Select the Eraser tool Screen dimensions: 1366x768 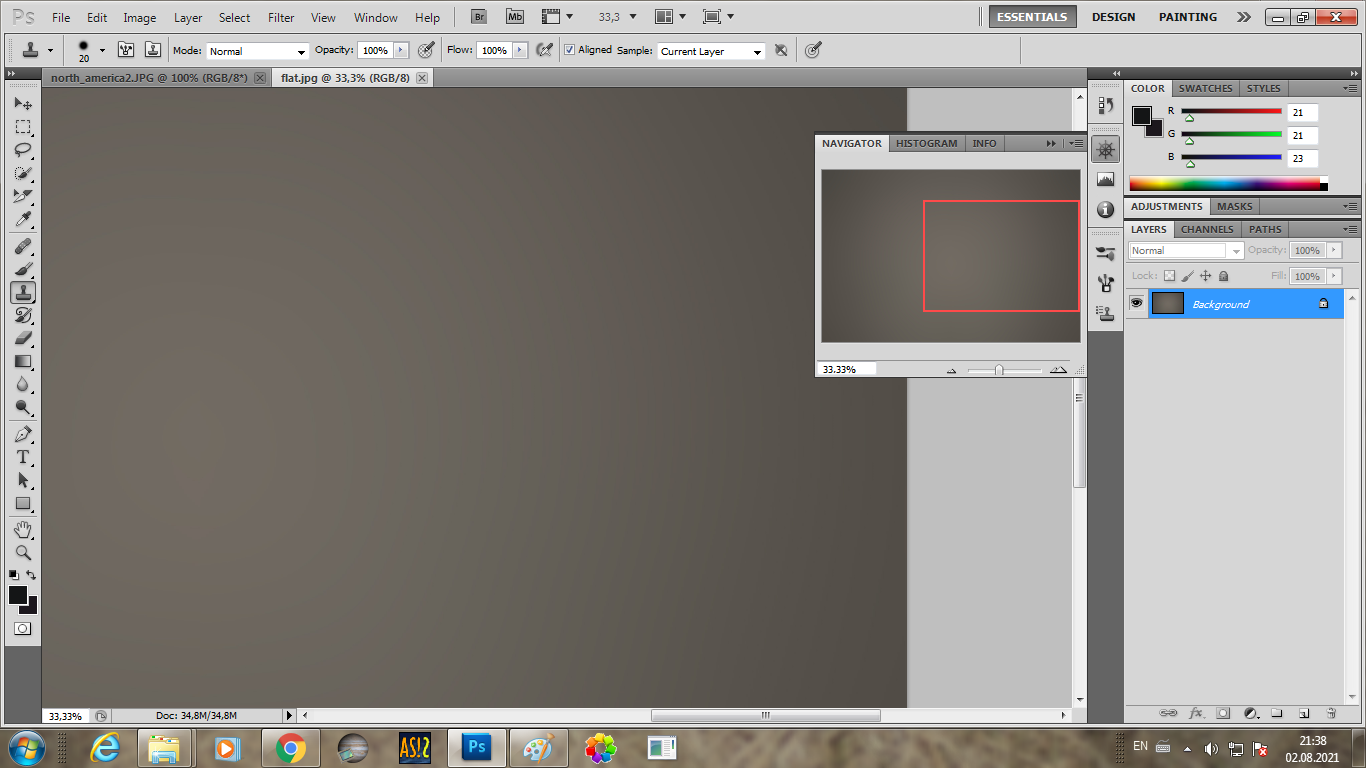click(x=23, y=338)
